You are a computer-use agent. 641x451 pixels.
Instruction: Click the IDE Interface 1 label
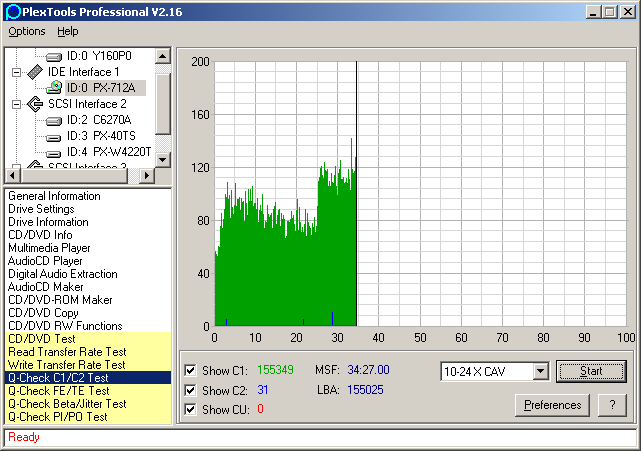tap(84, 72)
